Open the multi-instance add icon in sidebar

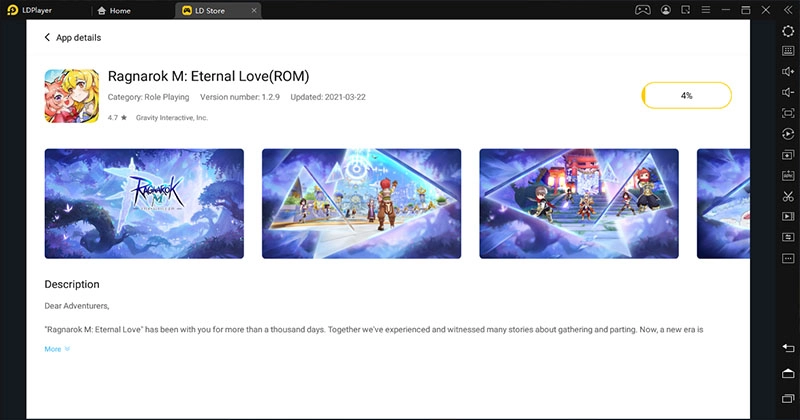788,155
